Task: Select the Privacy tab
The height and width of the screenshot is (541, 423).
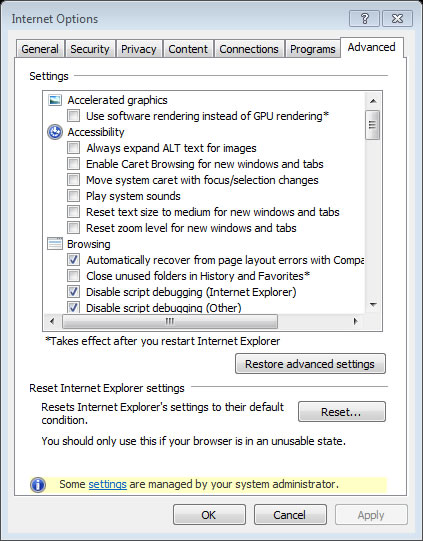Action: [x=139, y=49]
